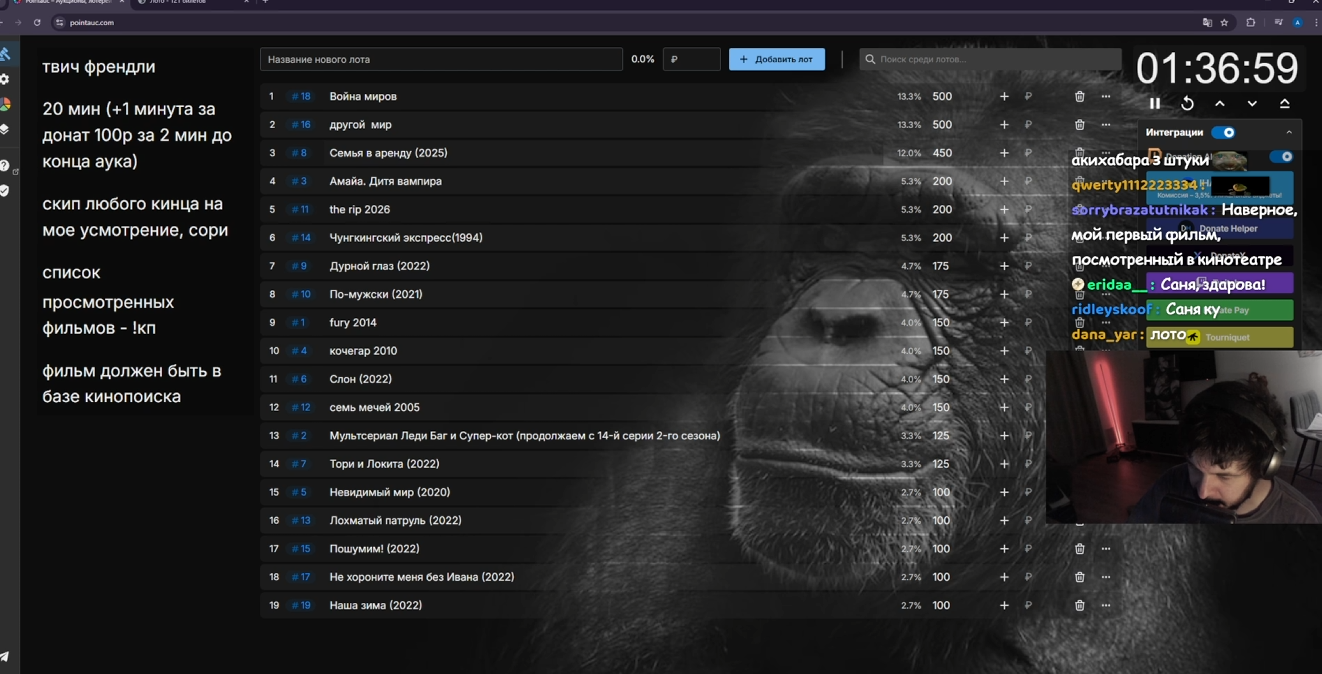This screenshot has width=1322, height=674.
Task: Open the help question mark icon
Action: 5,166
